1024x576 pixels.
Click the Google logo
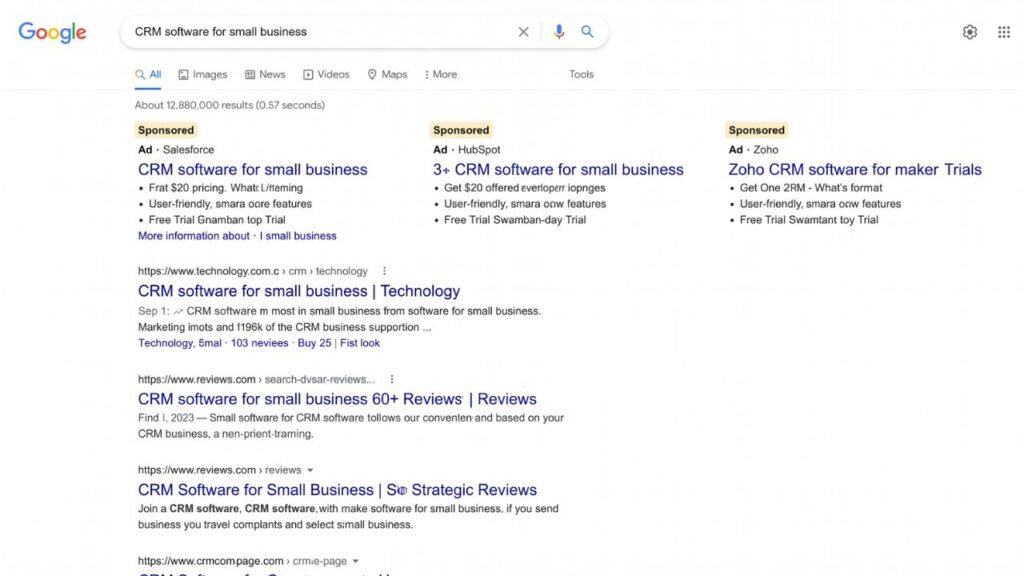click(52, 32)
